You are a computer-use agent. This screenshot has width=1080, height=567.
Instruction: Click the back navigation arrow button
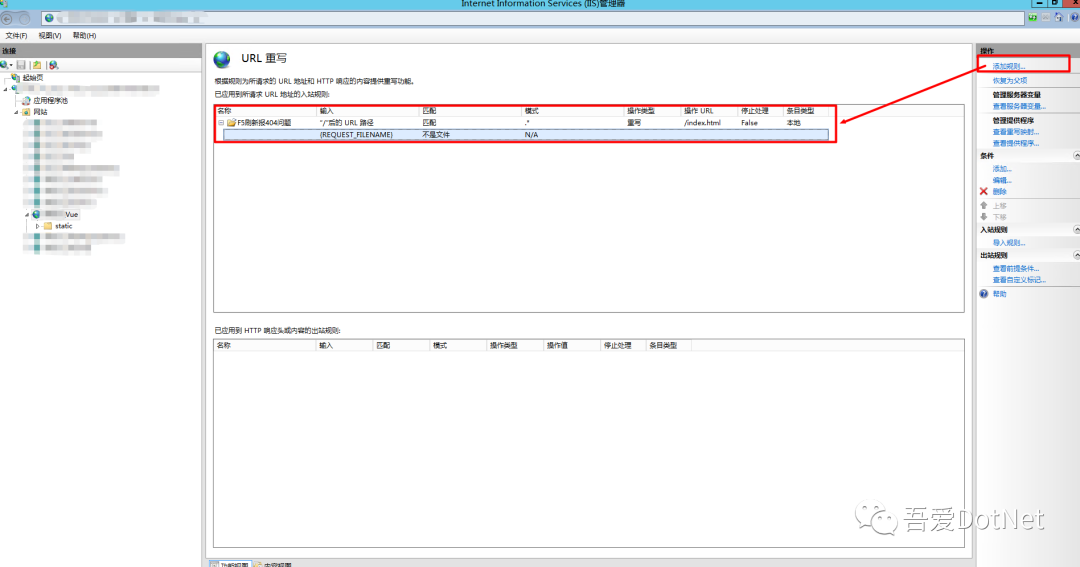coord(8,18)
